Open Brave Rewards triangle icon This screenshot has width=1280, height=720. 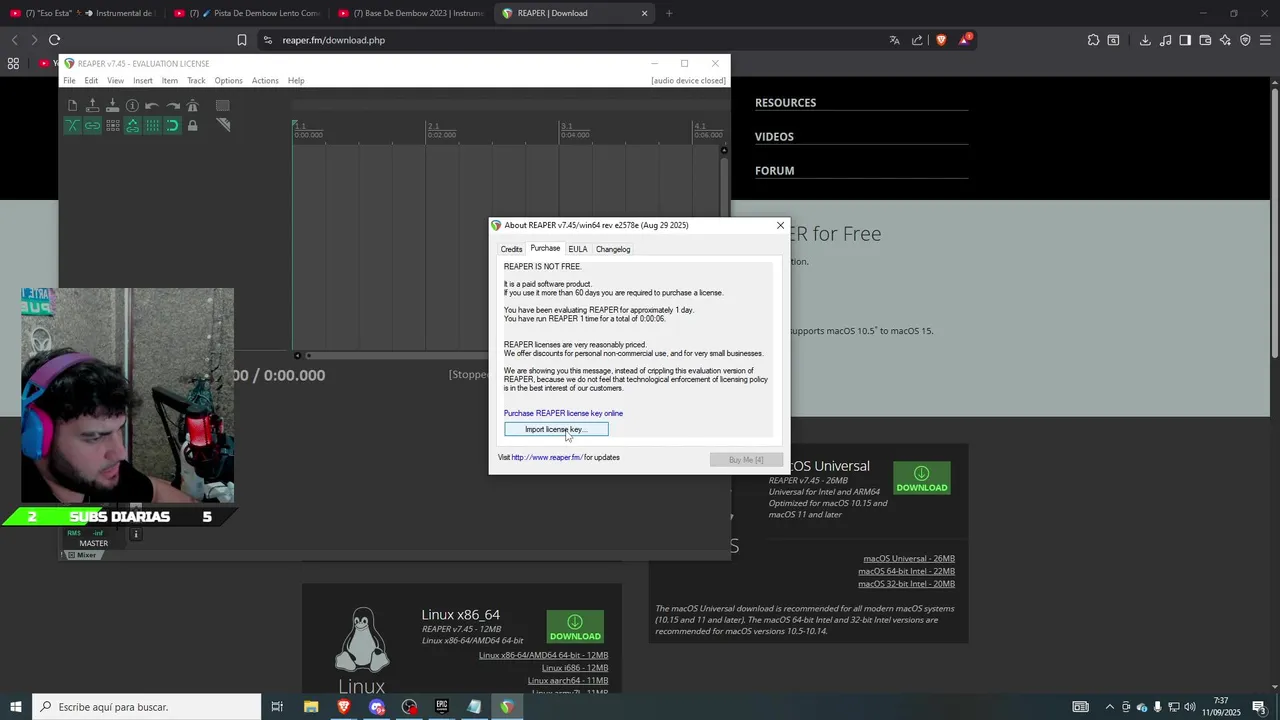[x=965, y=40]
